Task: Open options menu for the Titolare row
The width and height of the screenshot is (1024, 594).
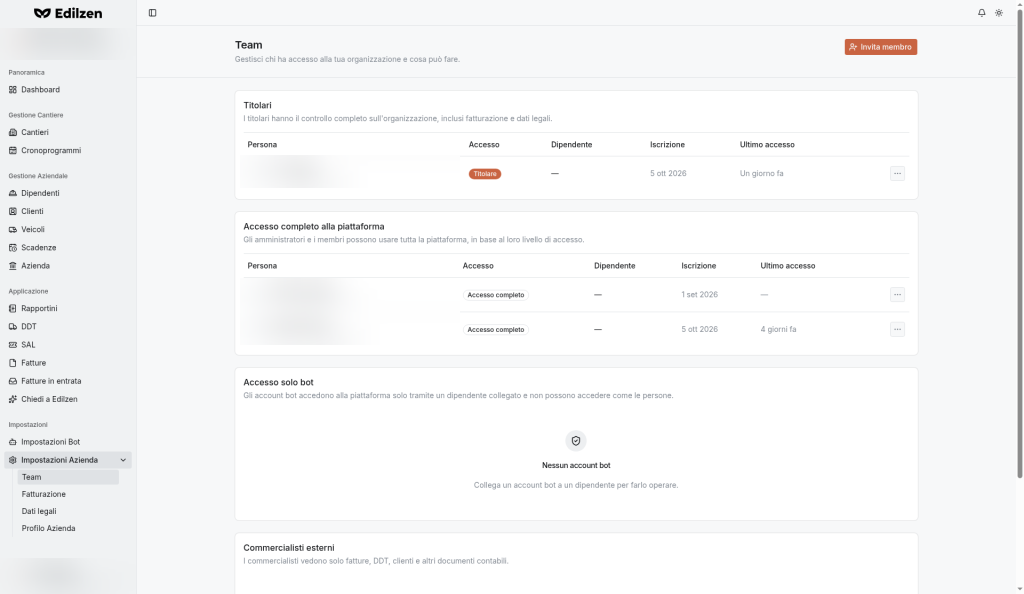Action: coord(897,174)
